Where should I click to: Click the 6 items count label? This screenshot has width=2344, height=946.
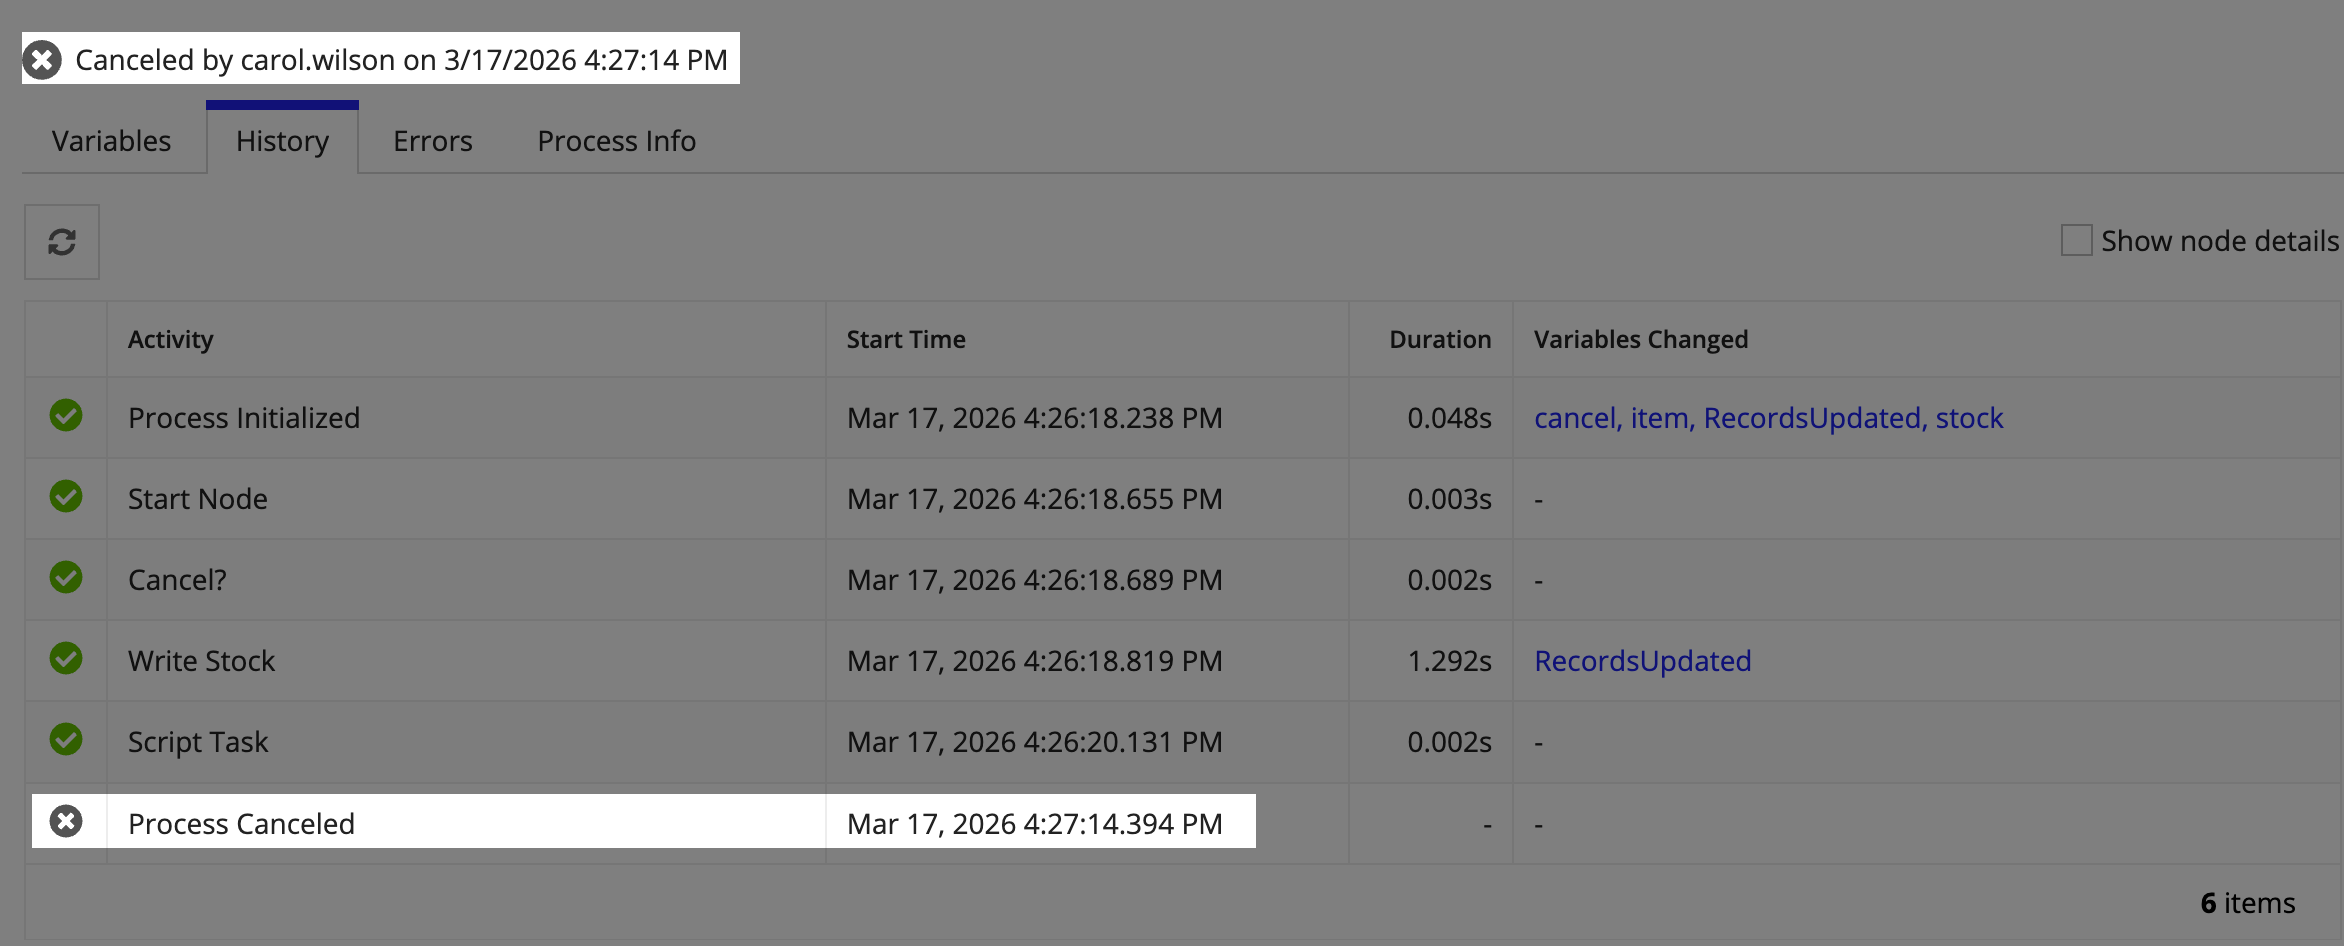point(2247,903)
